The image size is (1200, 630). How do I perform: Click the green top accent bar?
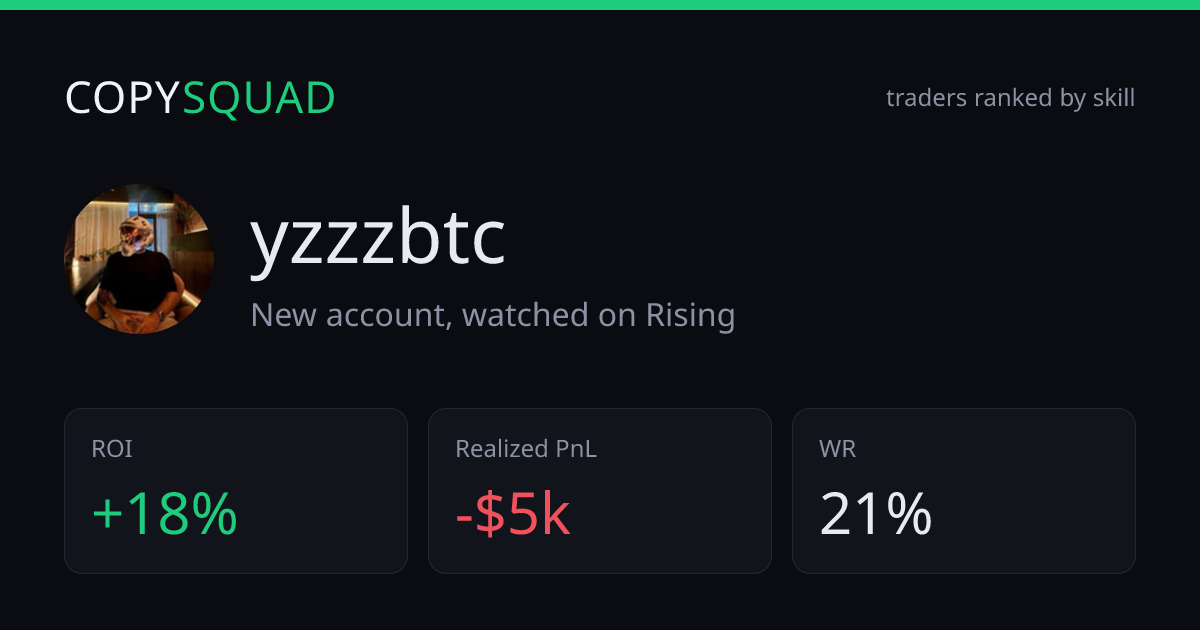click(x=600, y=5)
